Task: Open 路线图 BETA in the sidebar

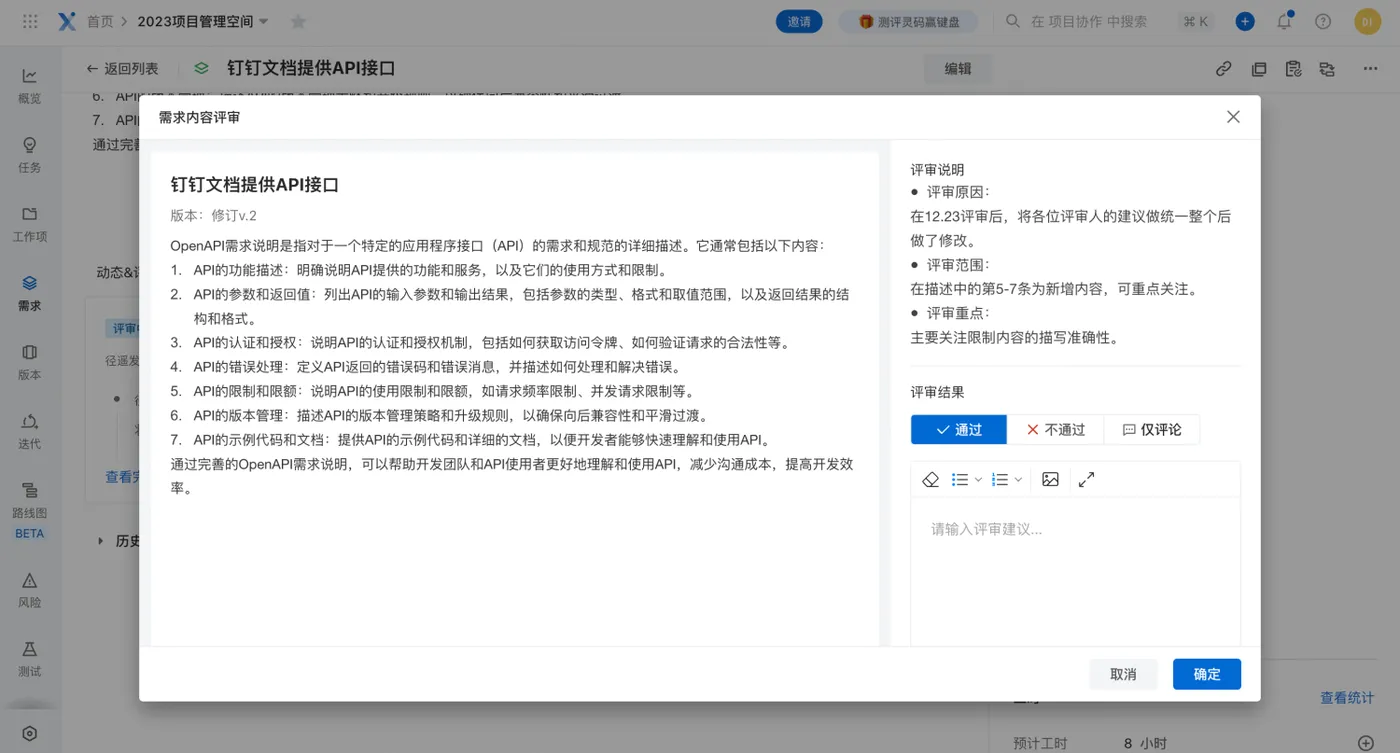Action: (30, 510)
